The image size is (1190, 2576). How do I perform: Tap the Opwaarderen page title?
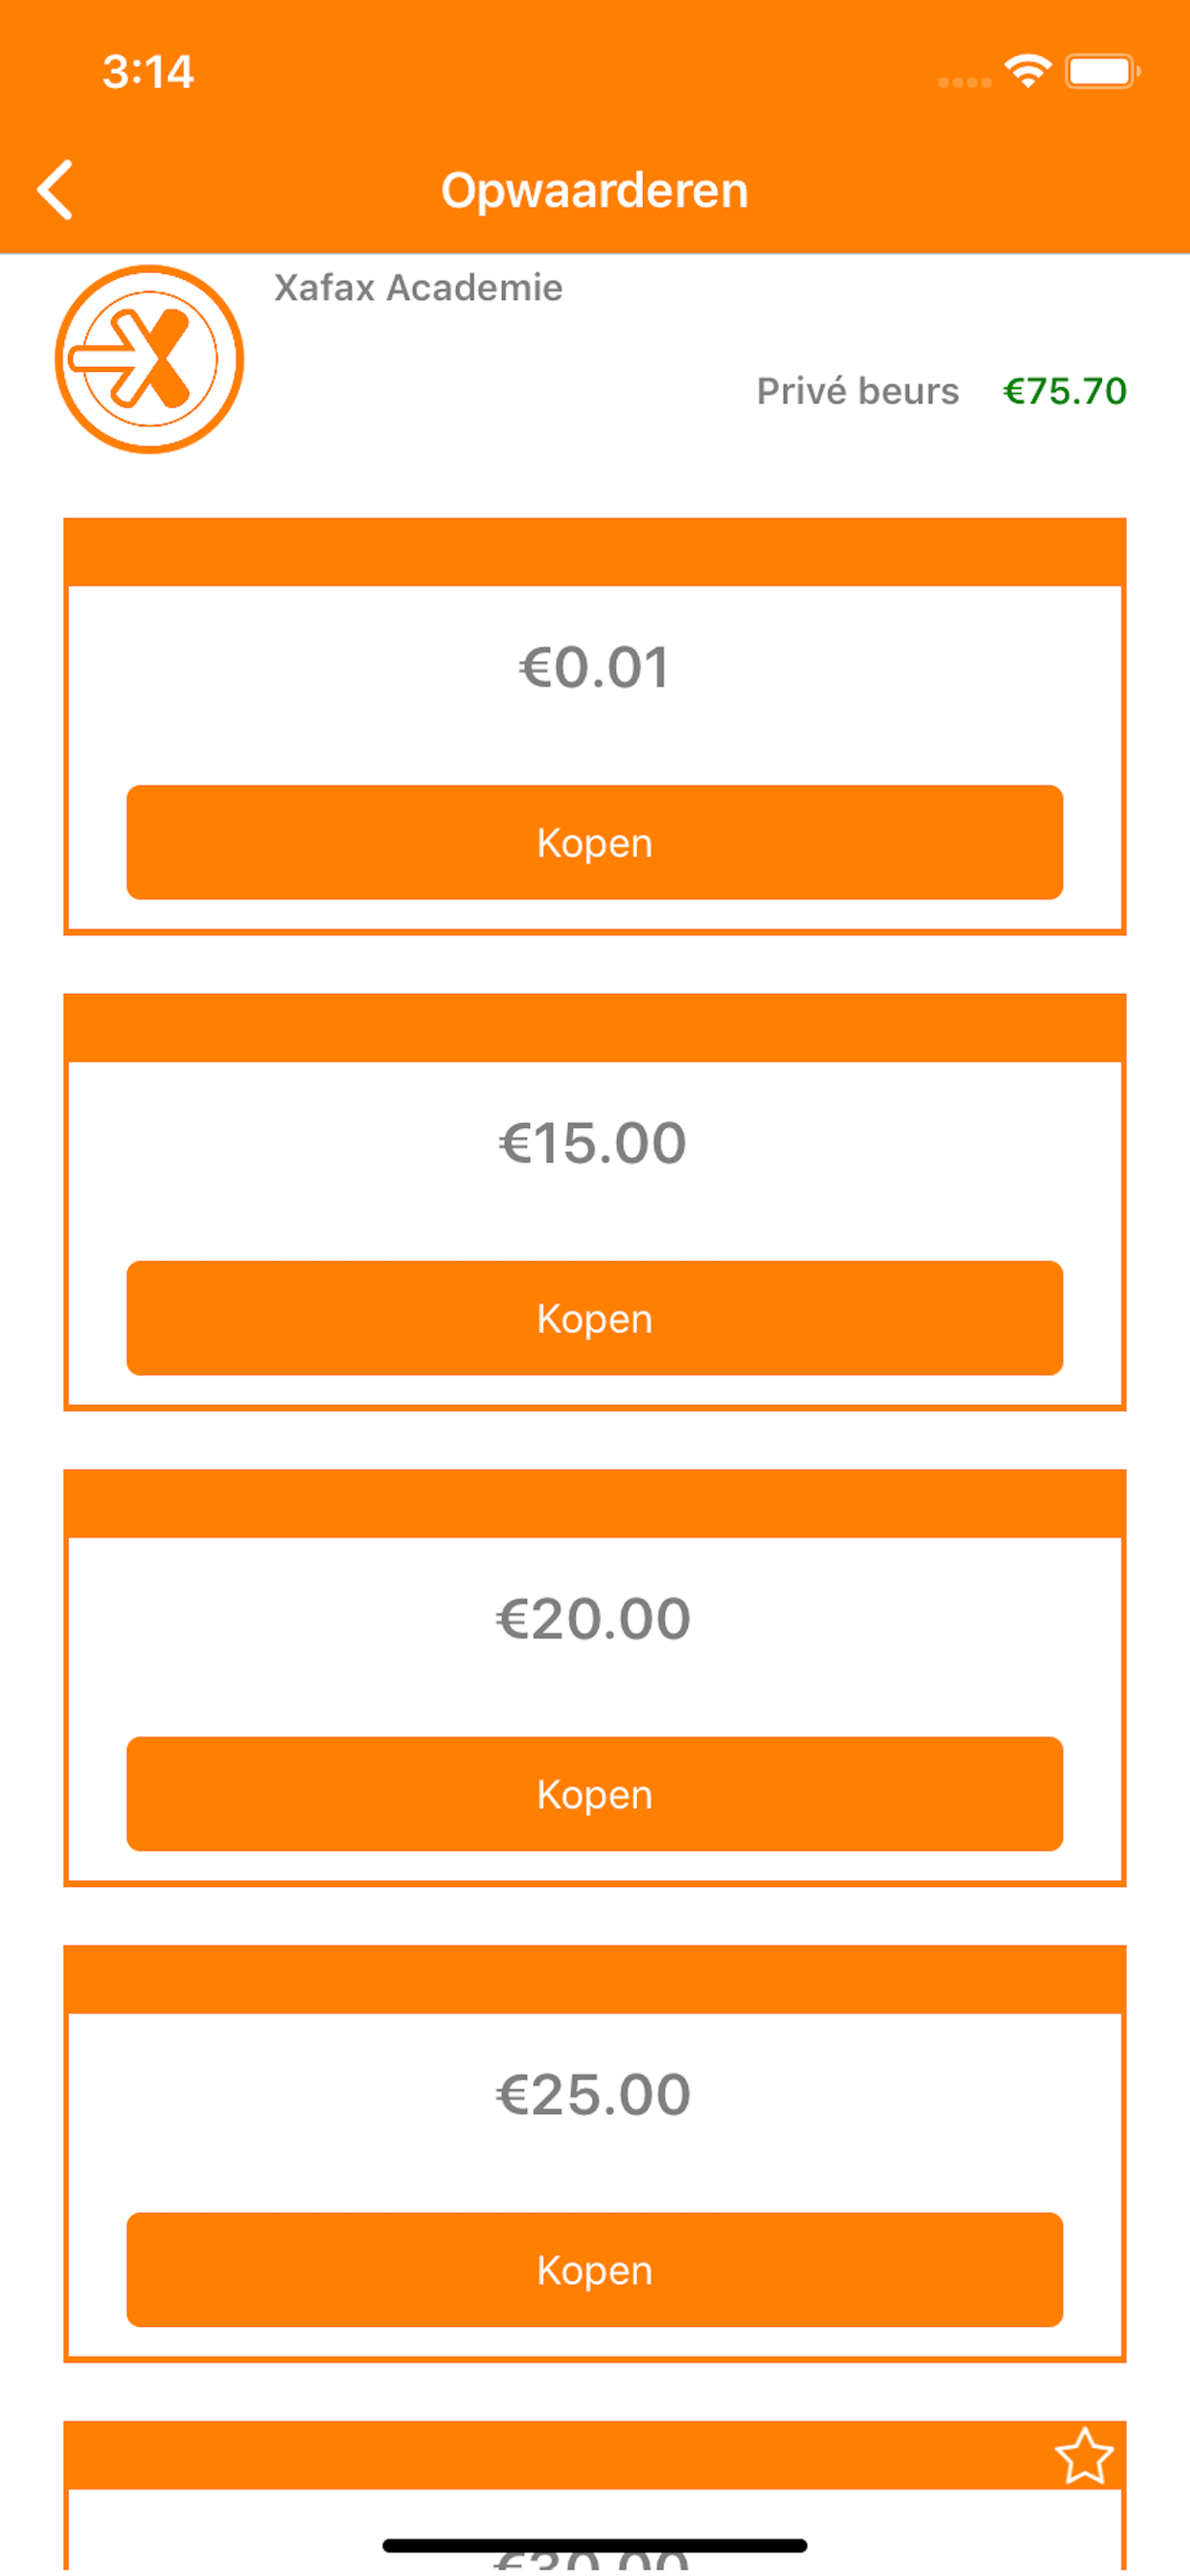(594, 190)
